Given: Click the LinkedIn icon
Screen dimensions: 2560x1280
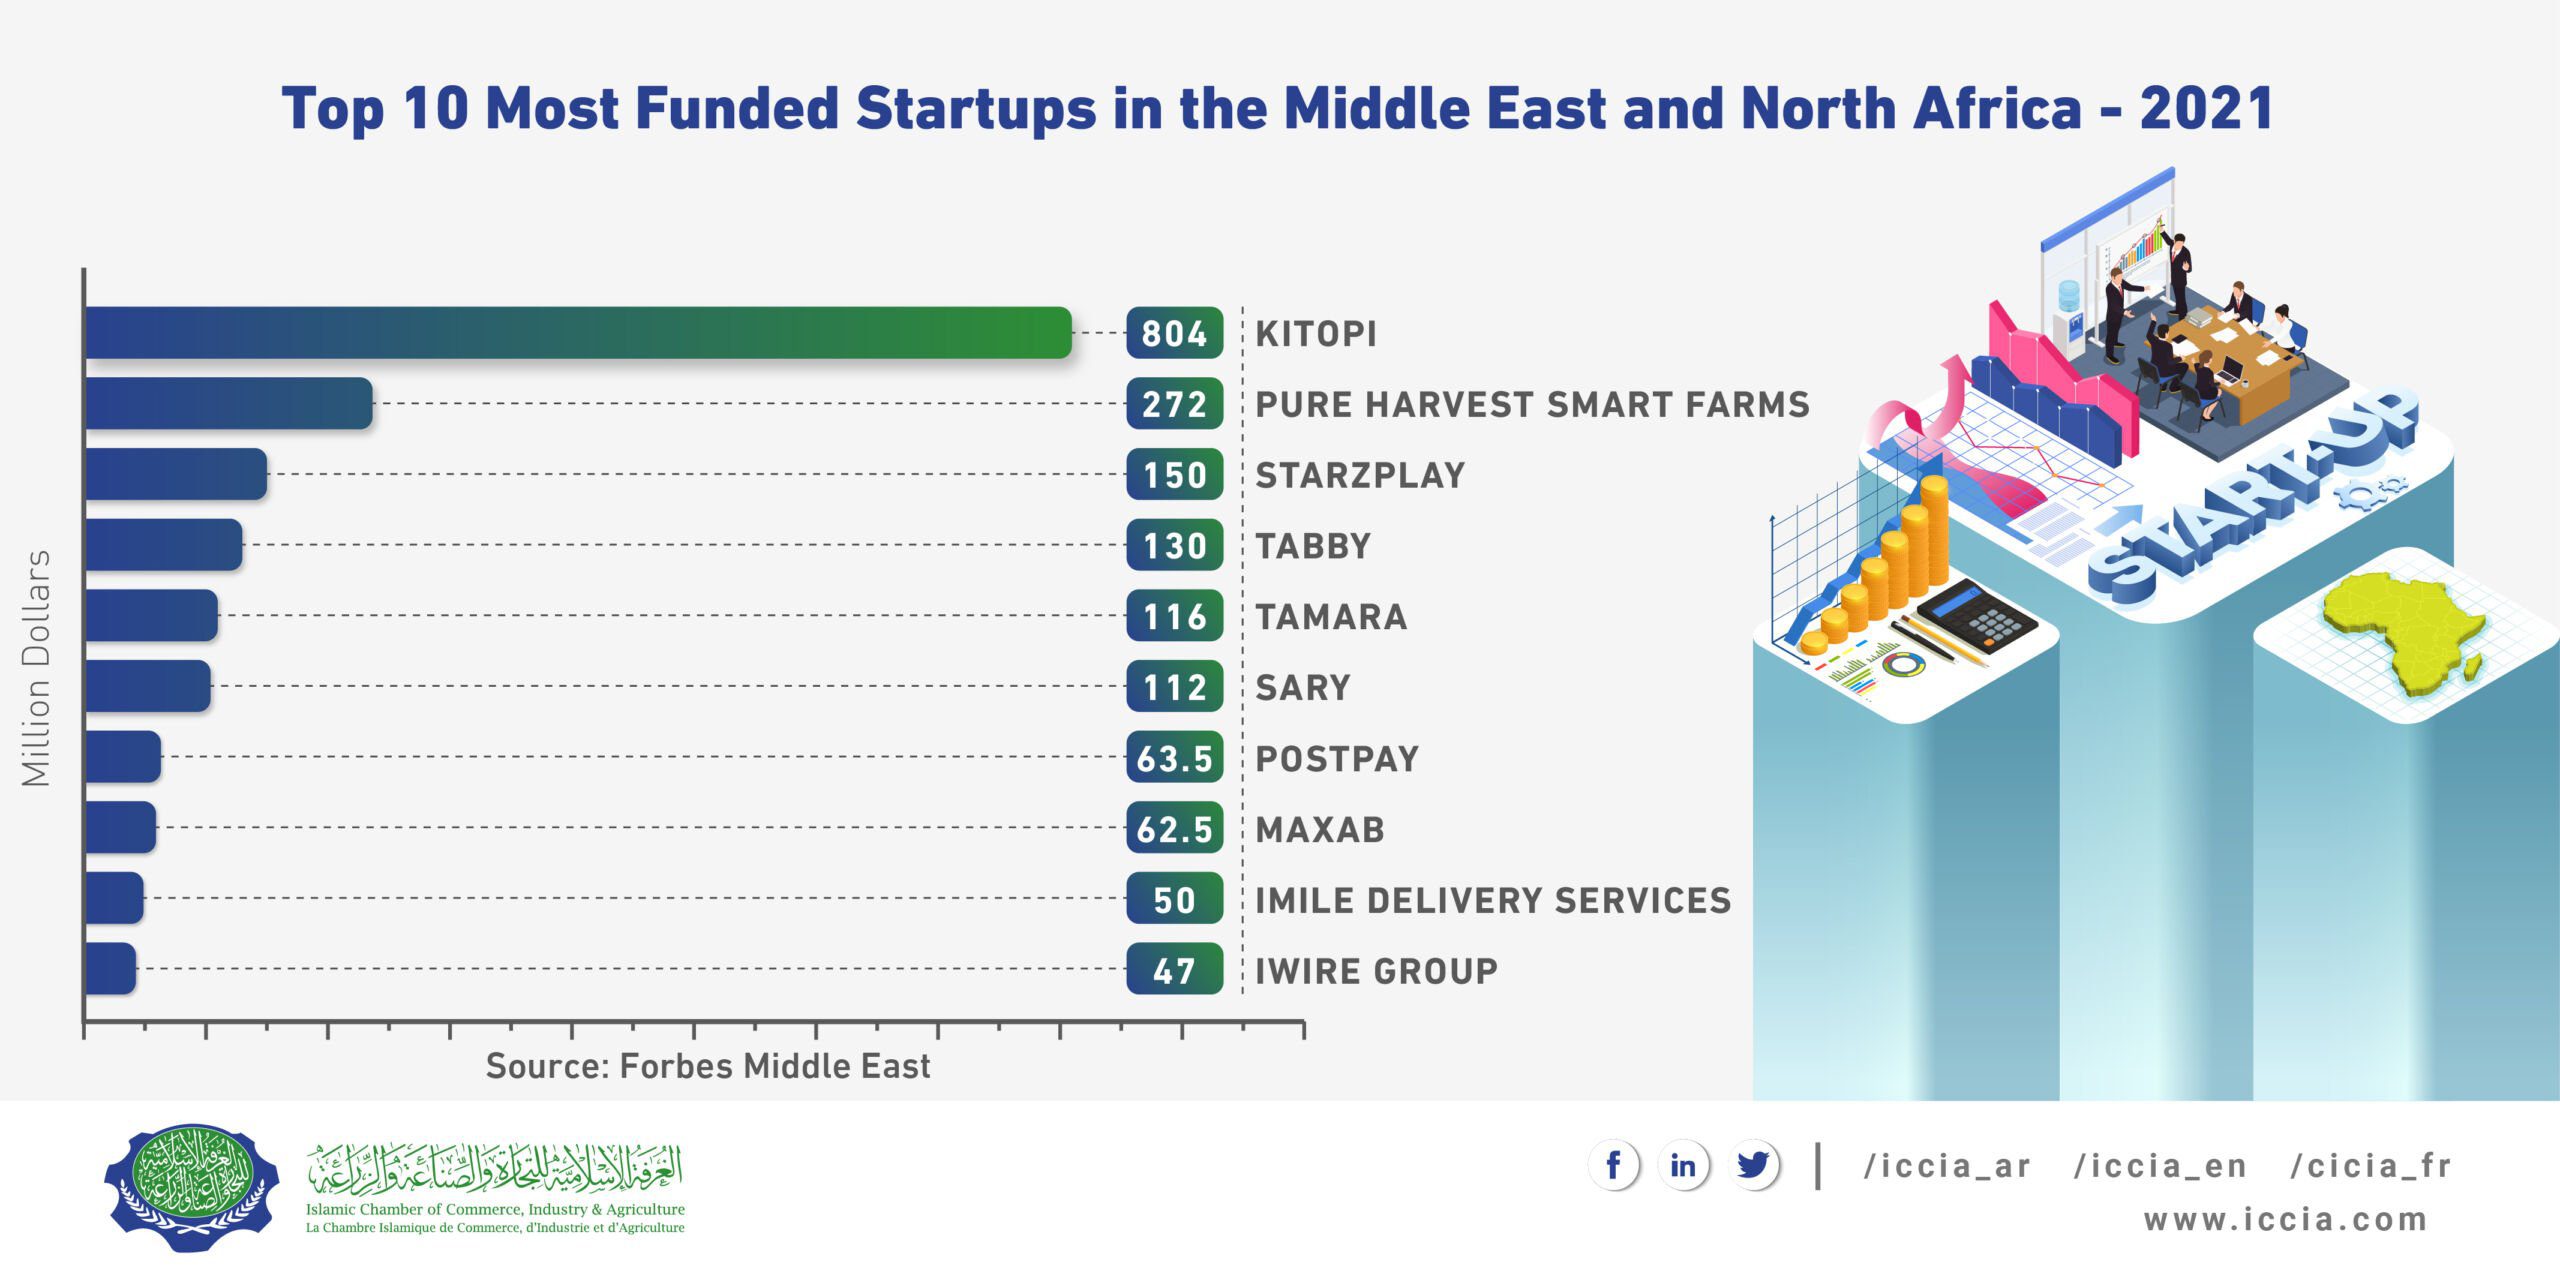Looking at the screenshot, I should pos(1683,1166).
